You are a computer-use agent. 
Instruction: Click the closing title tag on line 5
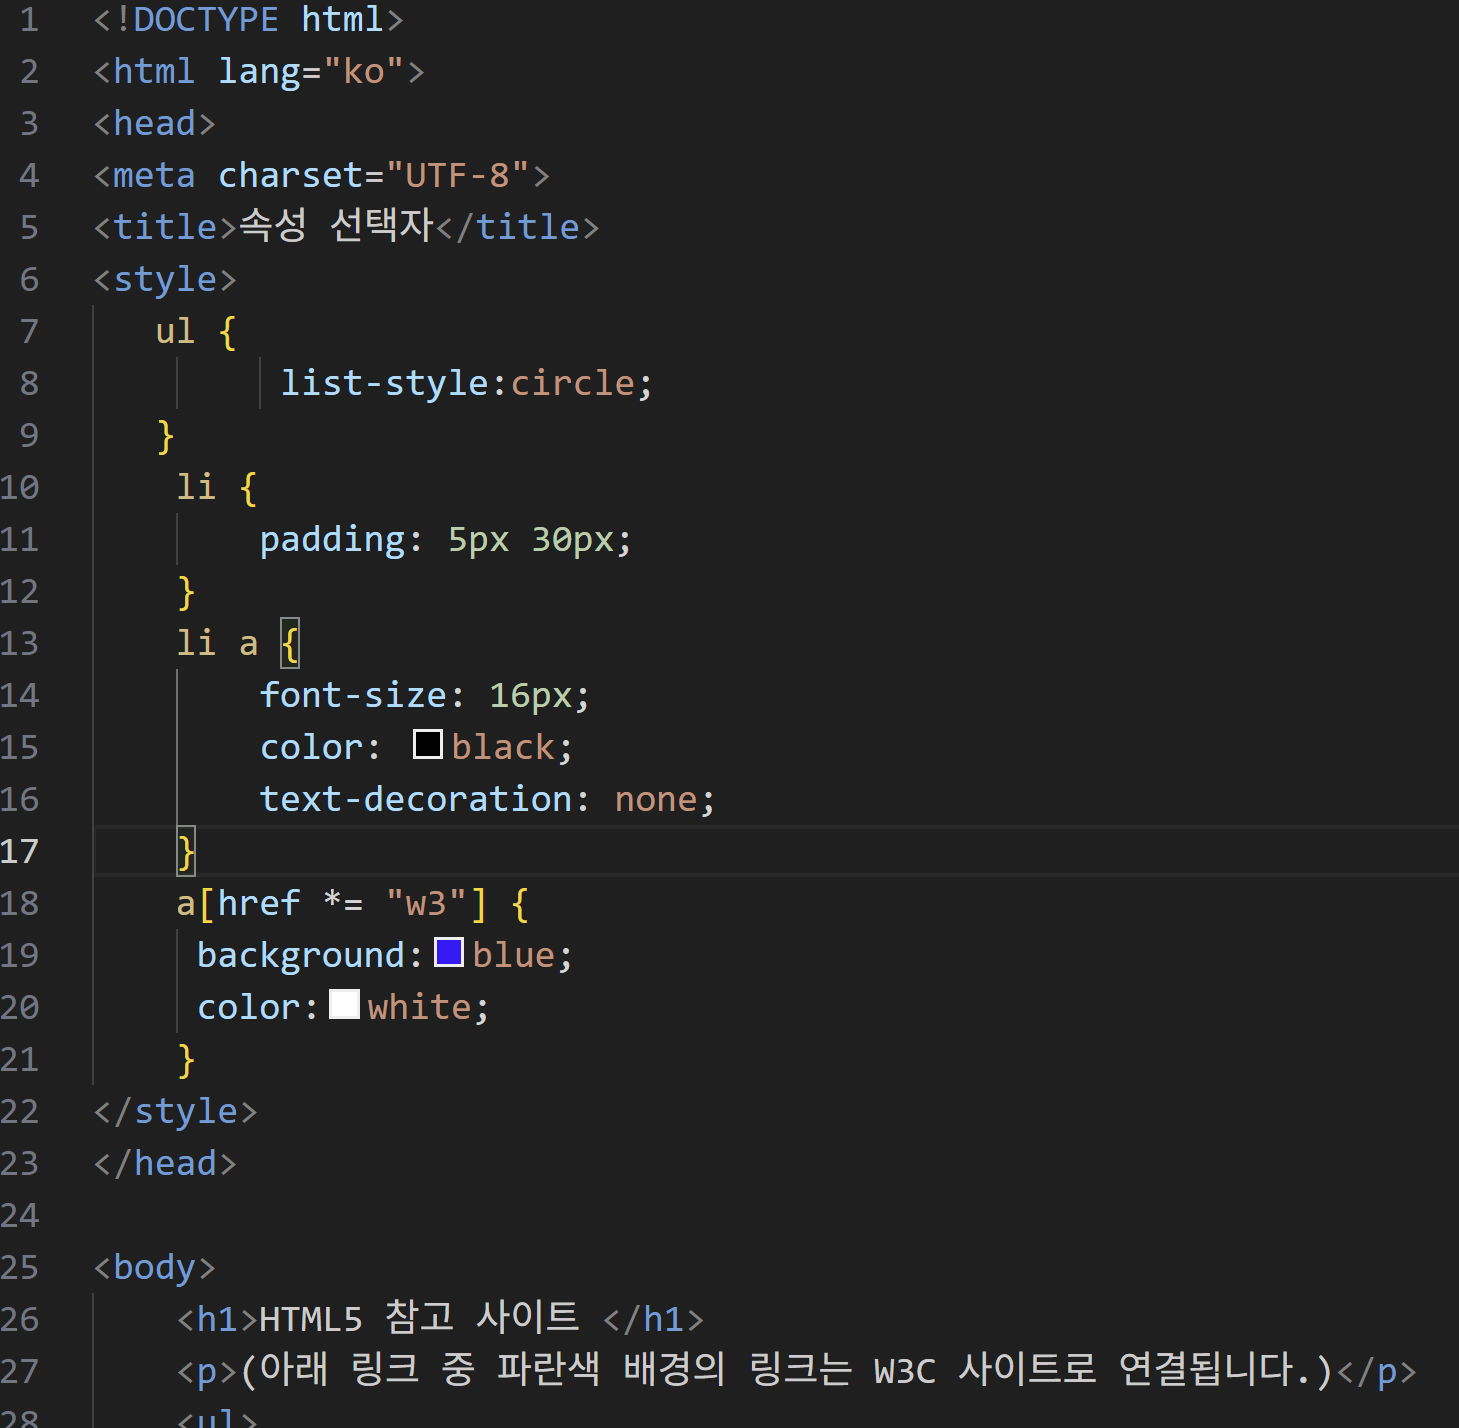click(x=518, y=227)
